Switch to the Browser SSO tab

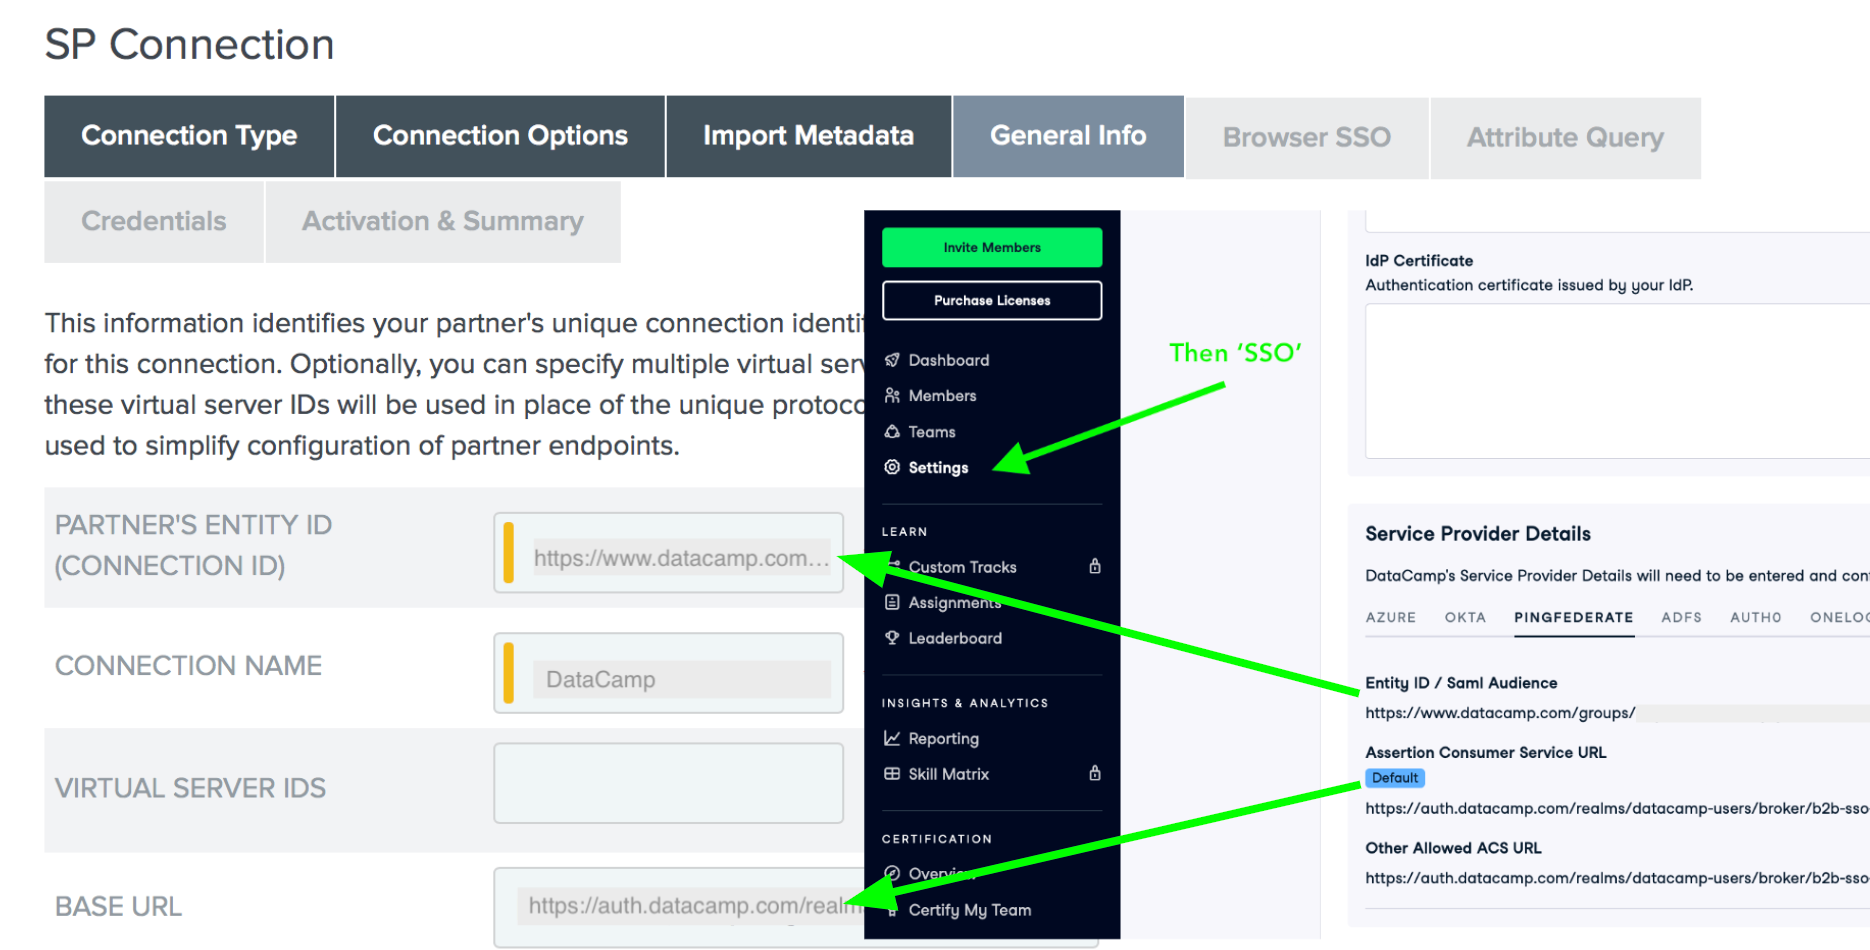1306,137
